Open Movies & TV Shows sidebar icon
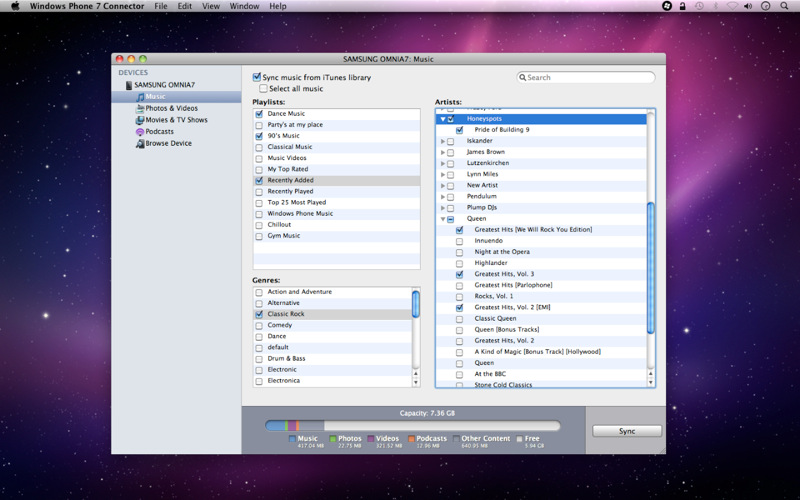Image resolution: width=800 pixels, height=500 pixels. pyautogui.click(x=139, y=120)
